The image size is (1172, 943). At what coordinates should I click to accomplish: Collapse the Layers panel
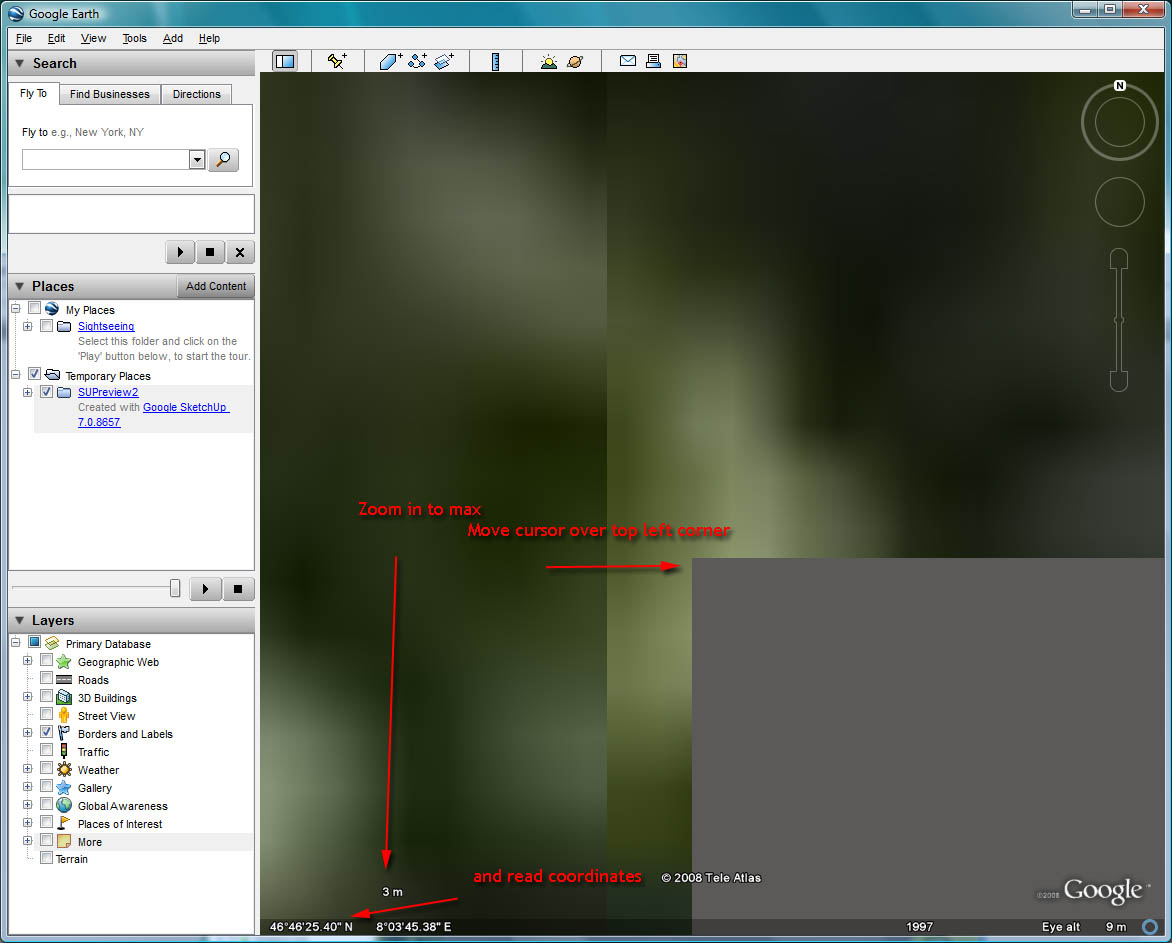[x=19, y=620]
